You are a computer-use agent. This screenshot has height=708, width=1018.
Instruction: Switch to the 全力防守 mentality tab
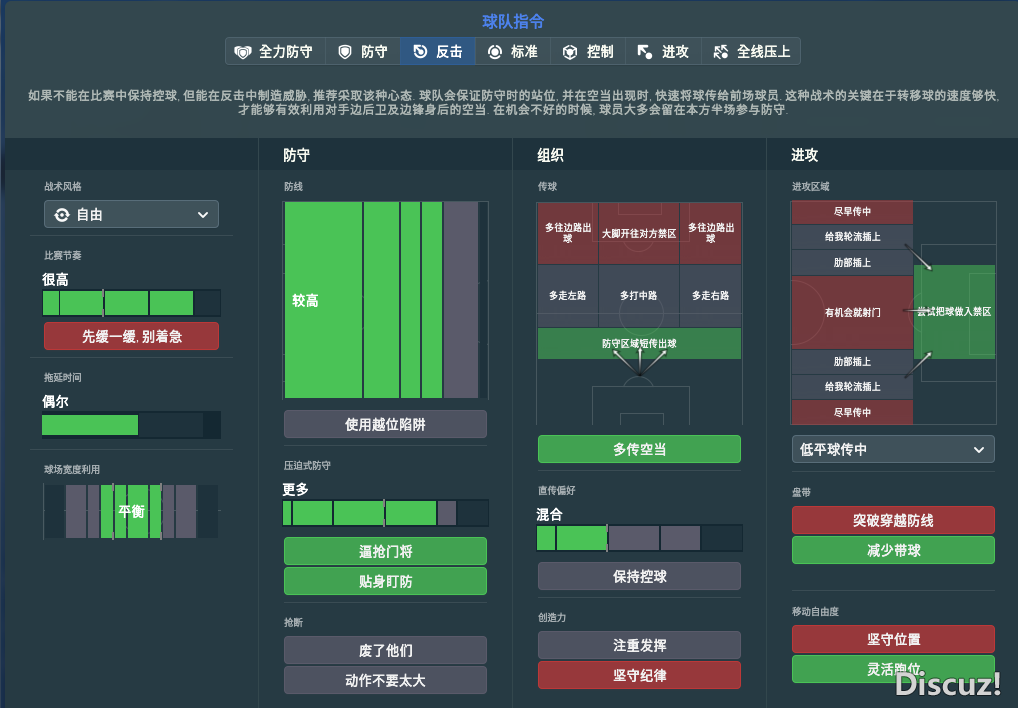[x=271, y=51]
